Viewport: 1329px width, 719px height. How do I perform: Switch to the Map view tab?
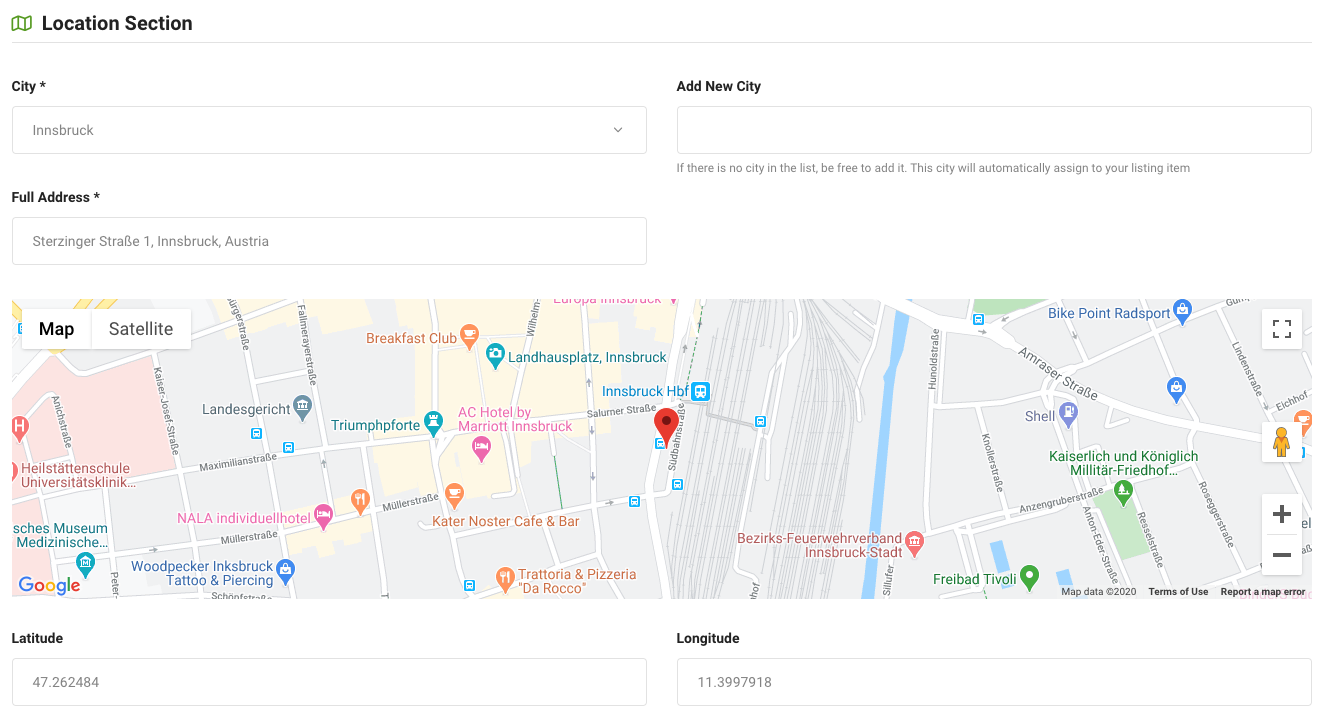click(x=56, y=329)
